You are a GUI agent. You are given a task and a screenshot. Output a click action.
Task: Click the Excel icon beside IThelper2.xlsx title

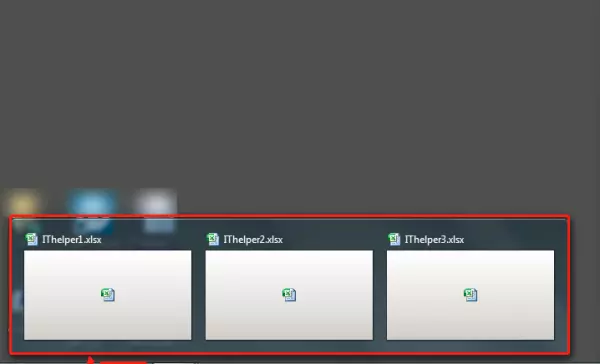pos(213,240)
